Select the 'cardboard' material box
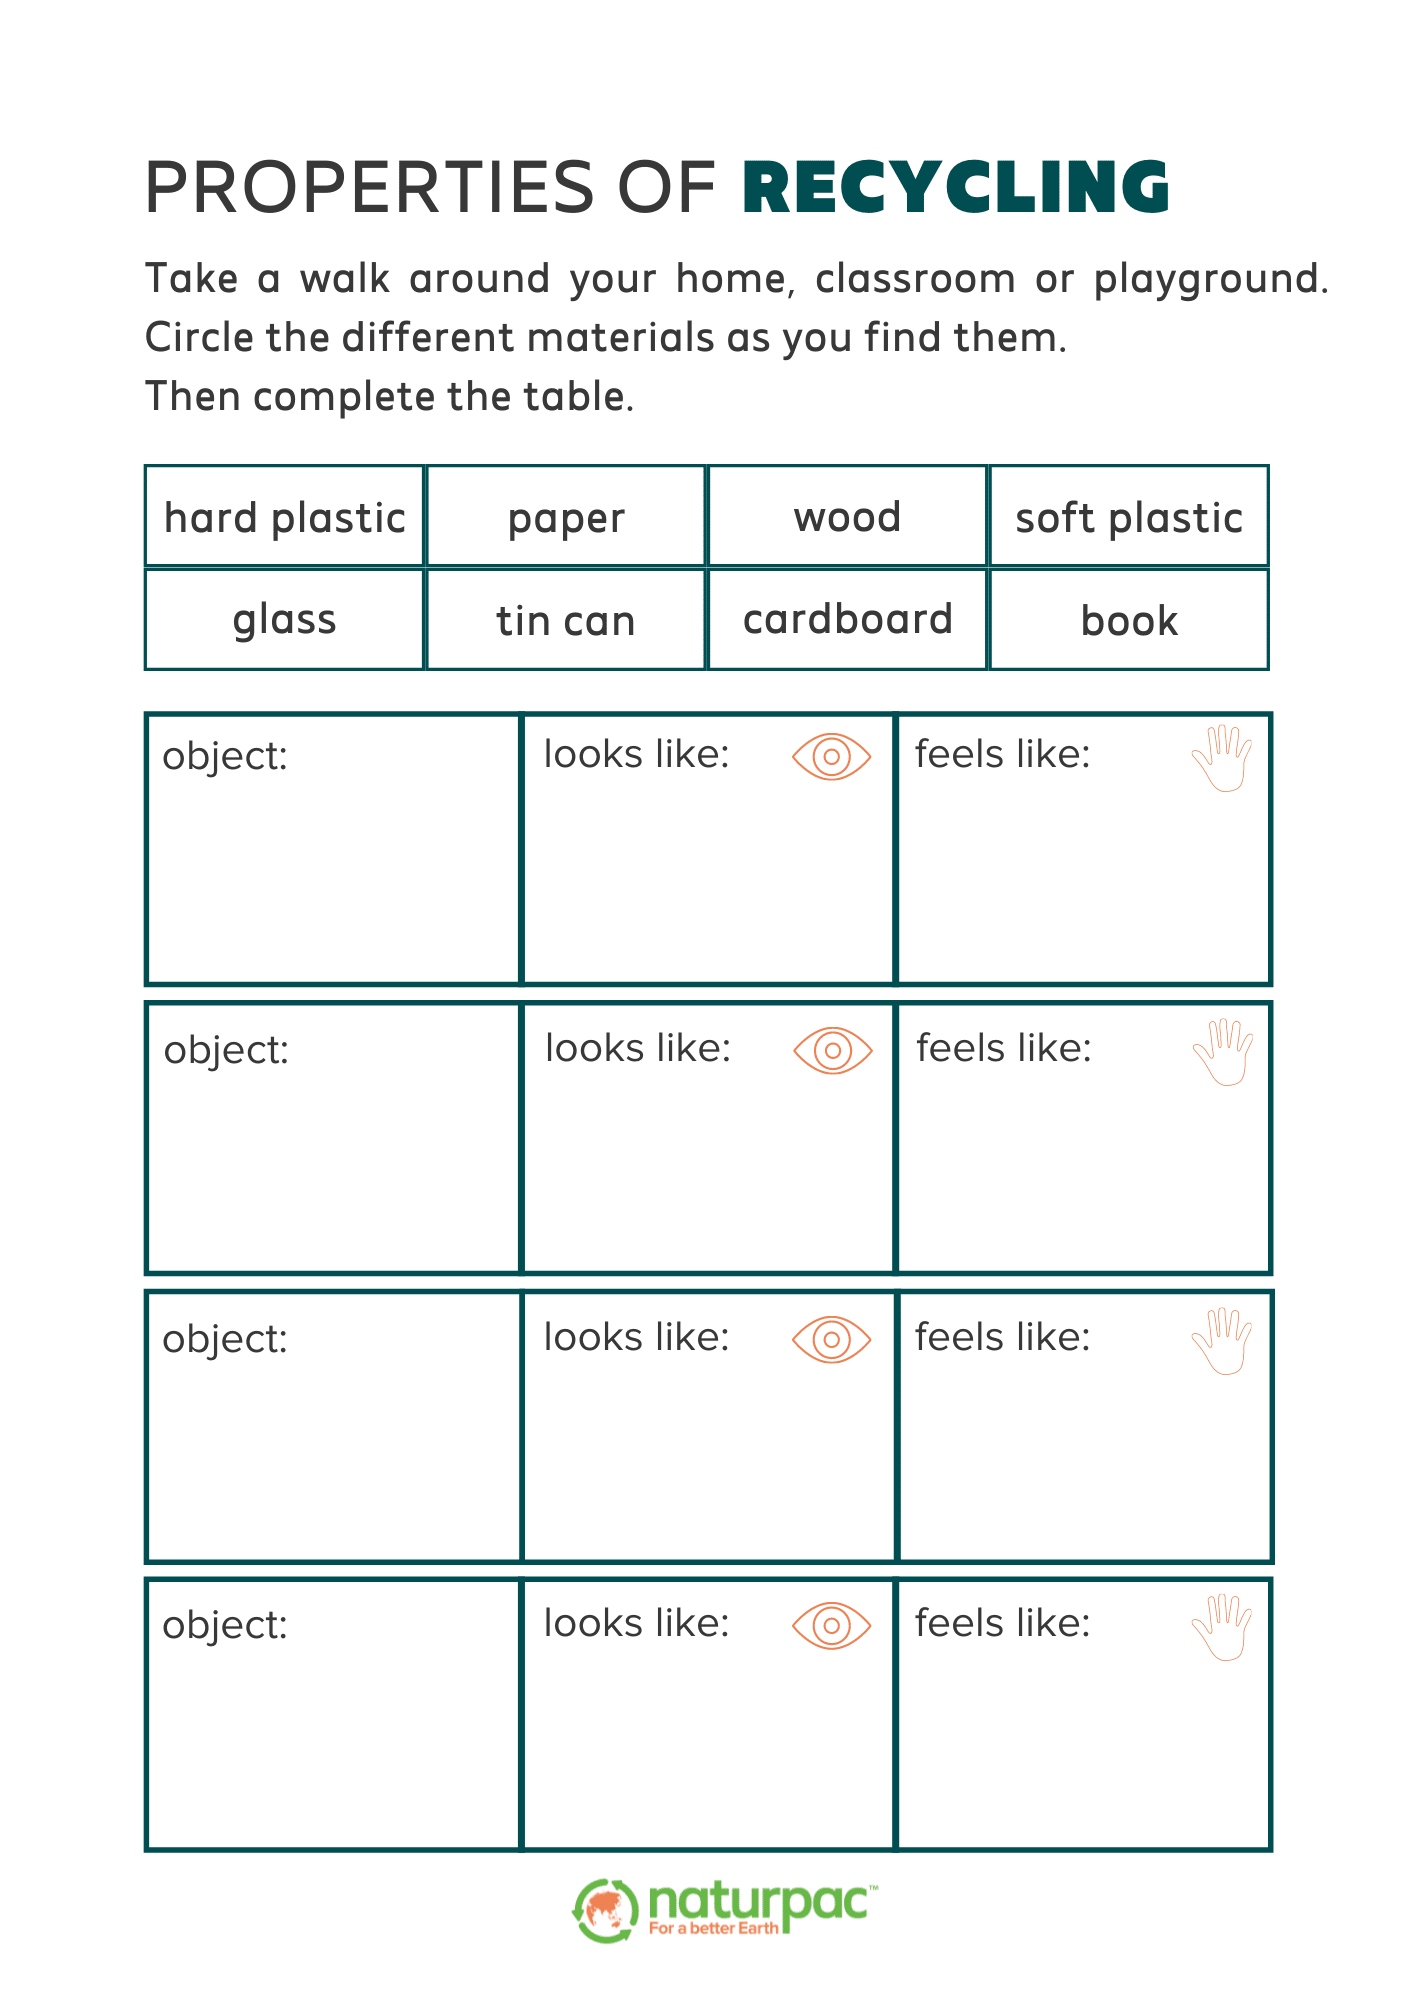Image resolution: width=1414 pixels, height=2000 pixels. 847,620
